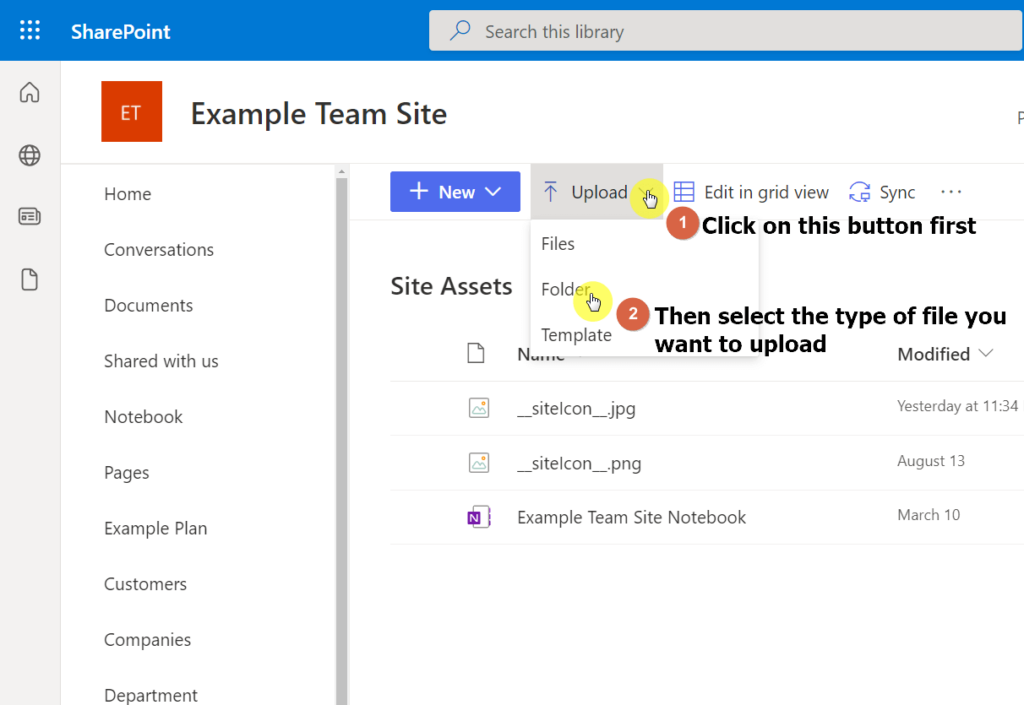Click the Sync icon in the command bar
The height and width of the screenshot is (705, 1024).
click(x=859, y=192)
